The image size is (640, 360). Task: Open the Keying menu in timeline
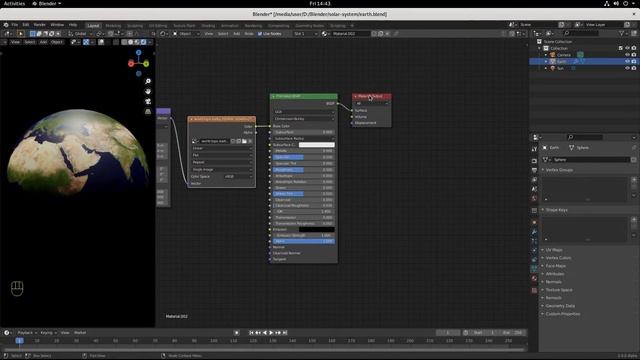point(48,333)
